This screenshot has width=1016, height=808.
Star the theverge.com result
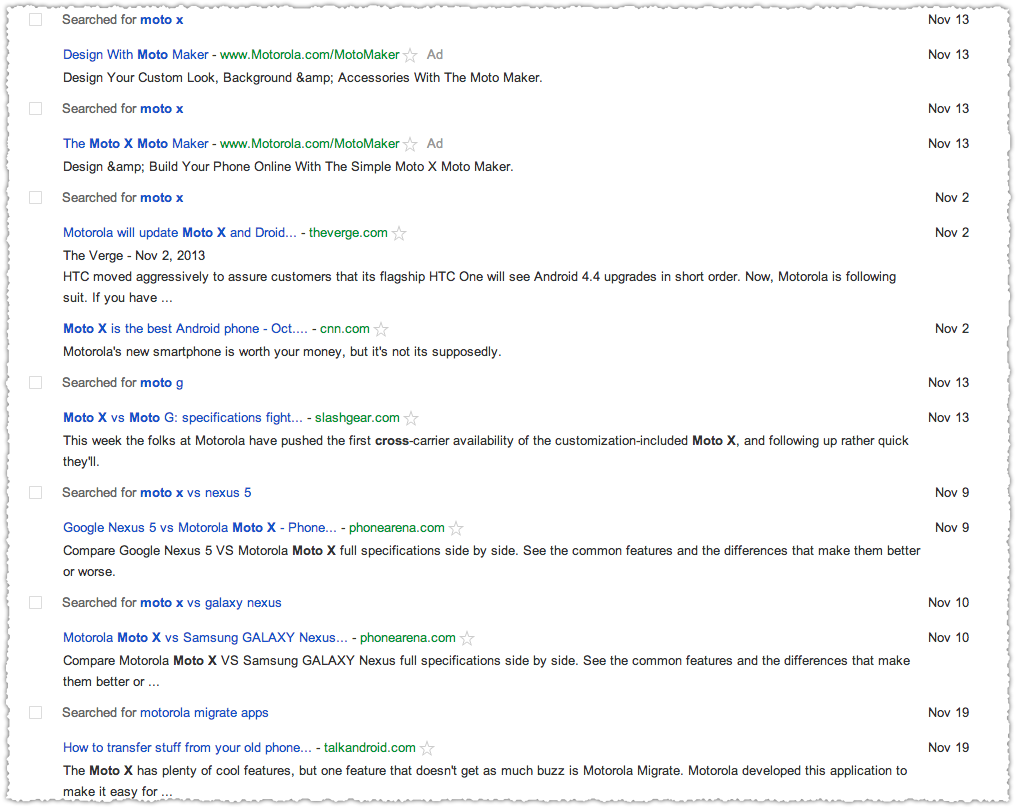click(x=399, y=233)
